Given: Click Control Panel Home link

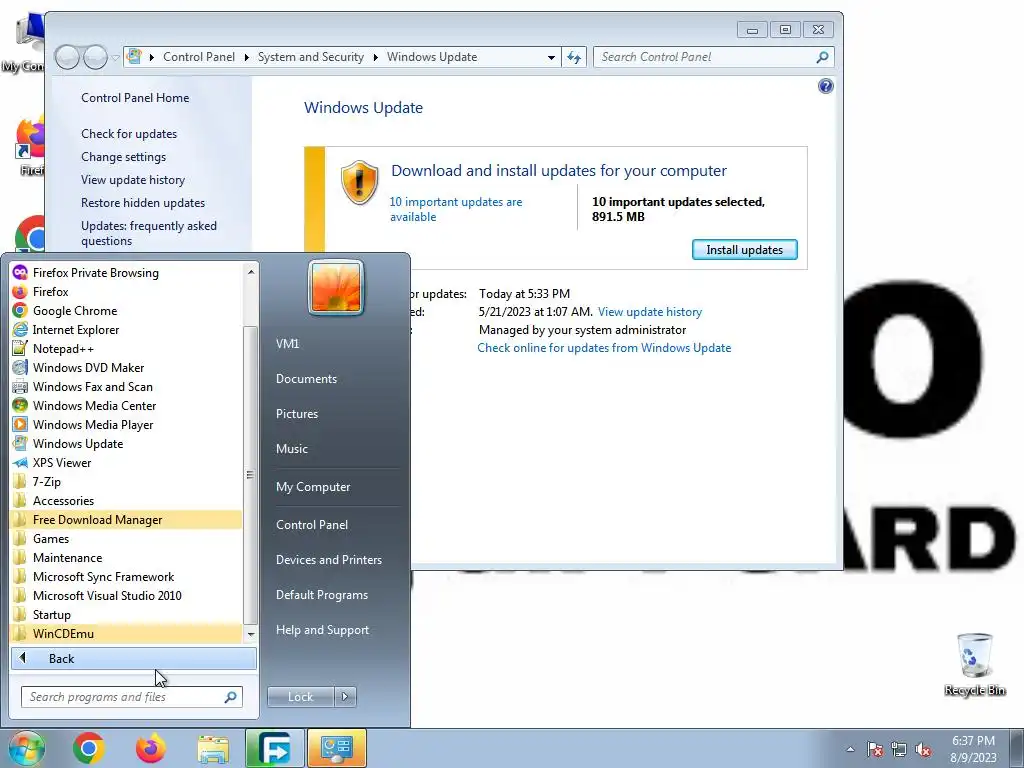Looking at the screenshot, I should pos(135,97).
